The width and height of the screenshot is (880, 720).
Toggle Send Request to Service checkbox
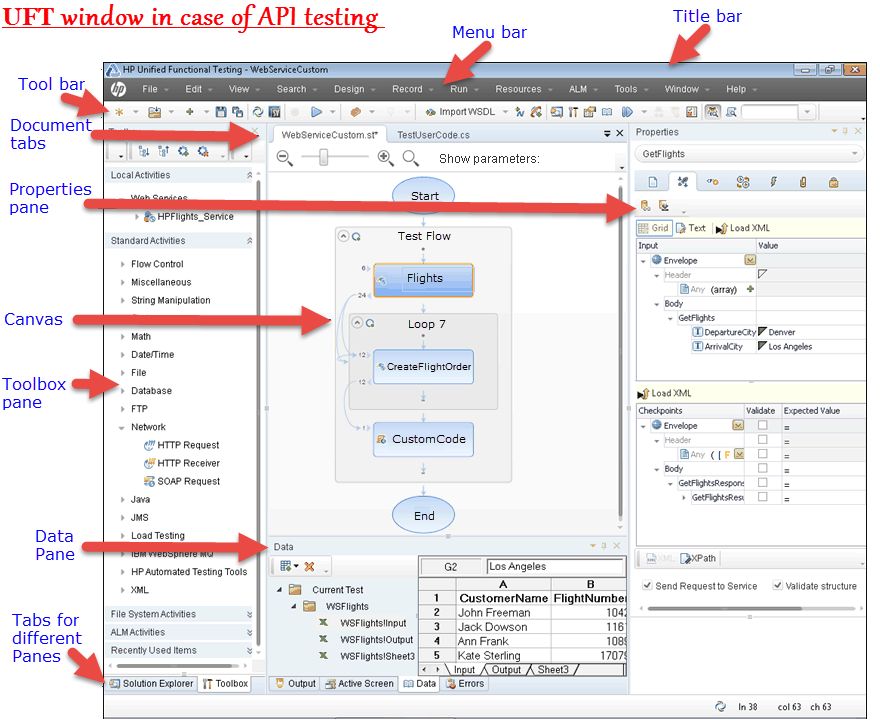(x=647, y=585)
